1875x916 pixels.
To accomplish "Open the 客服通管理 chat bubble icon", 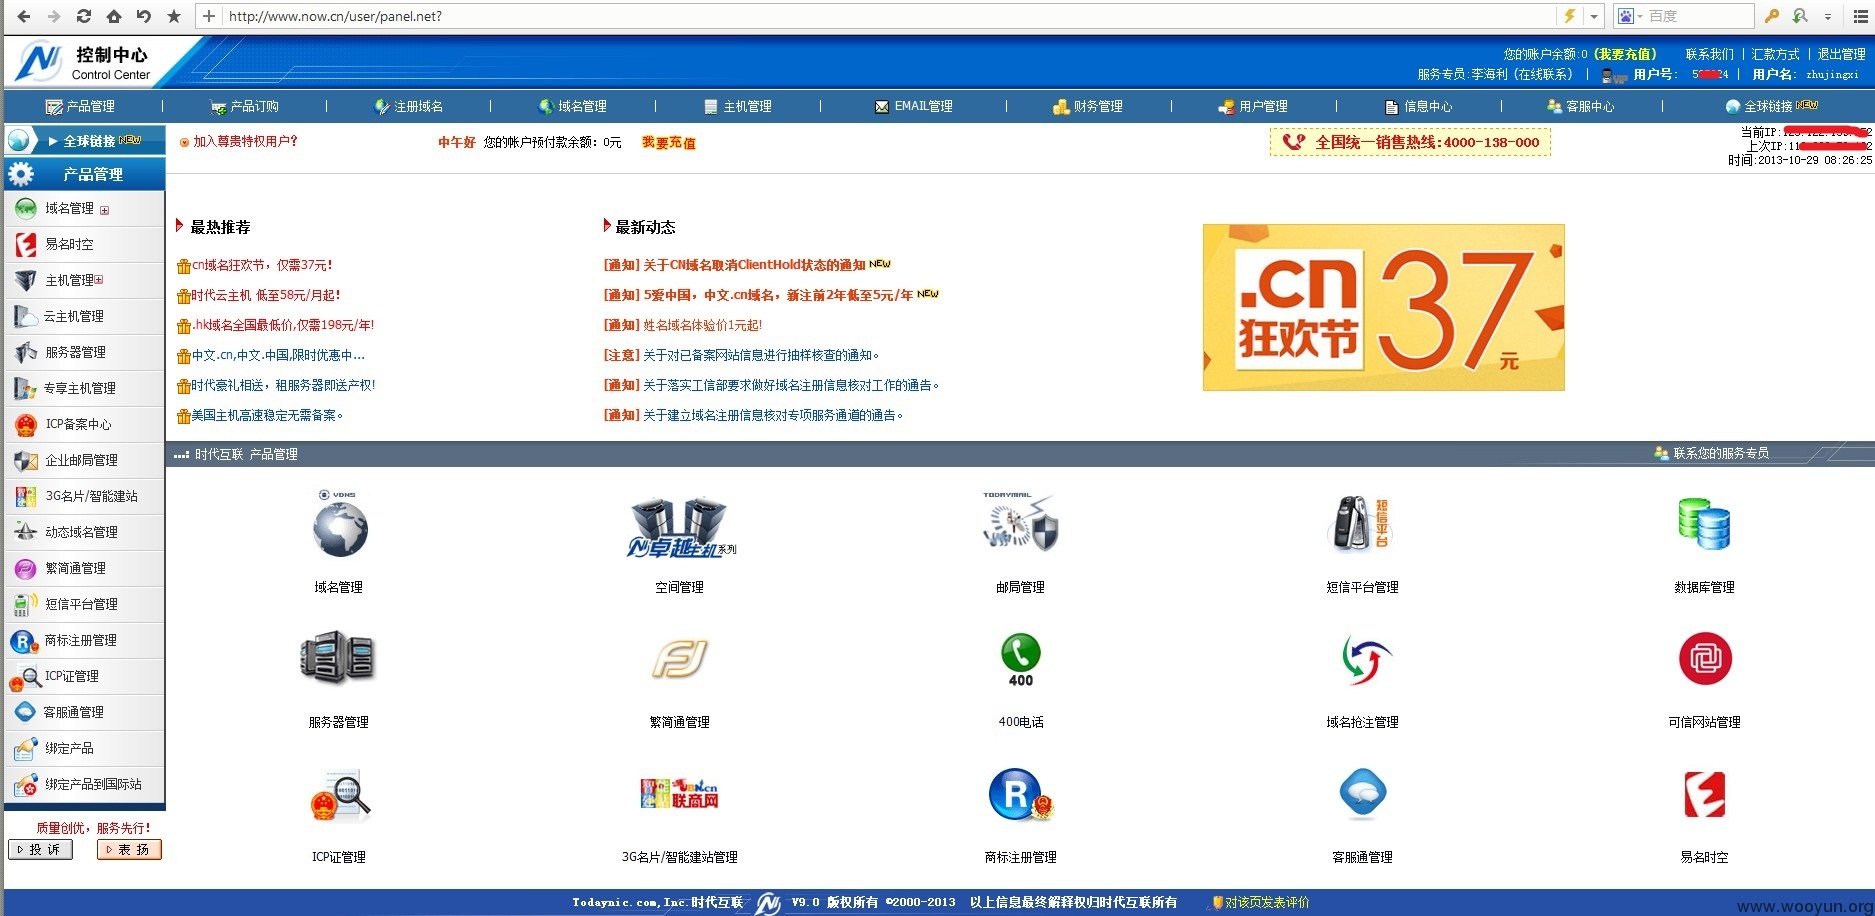I will [x=1363, y=794].
